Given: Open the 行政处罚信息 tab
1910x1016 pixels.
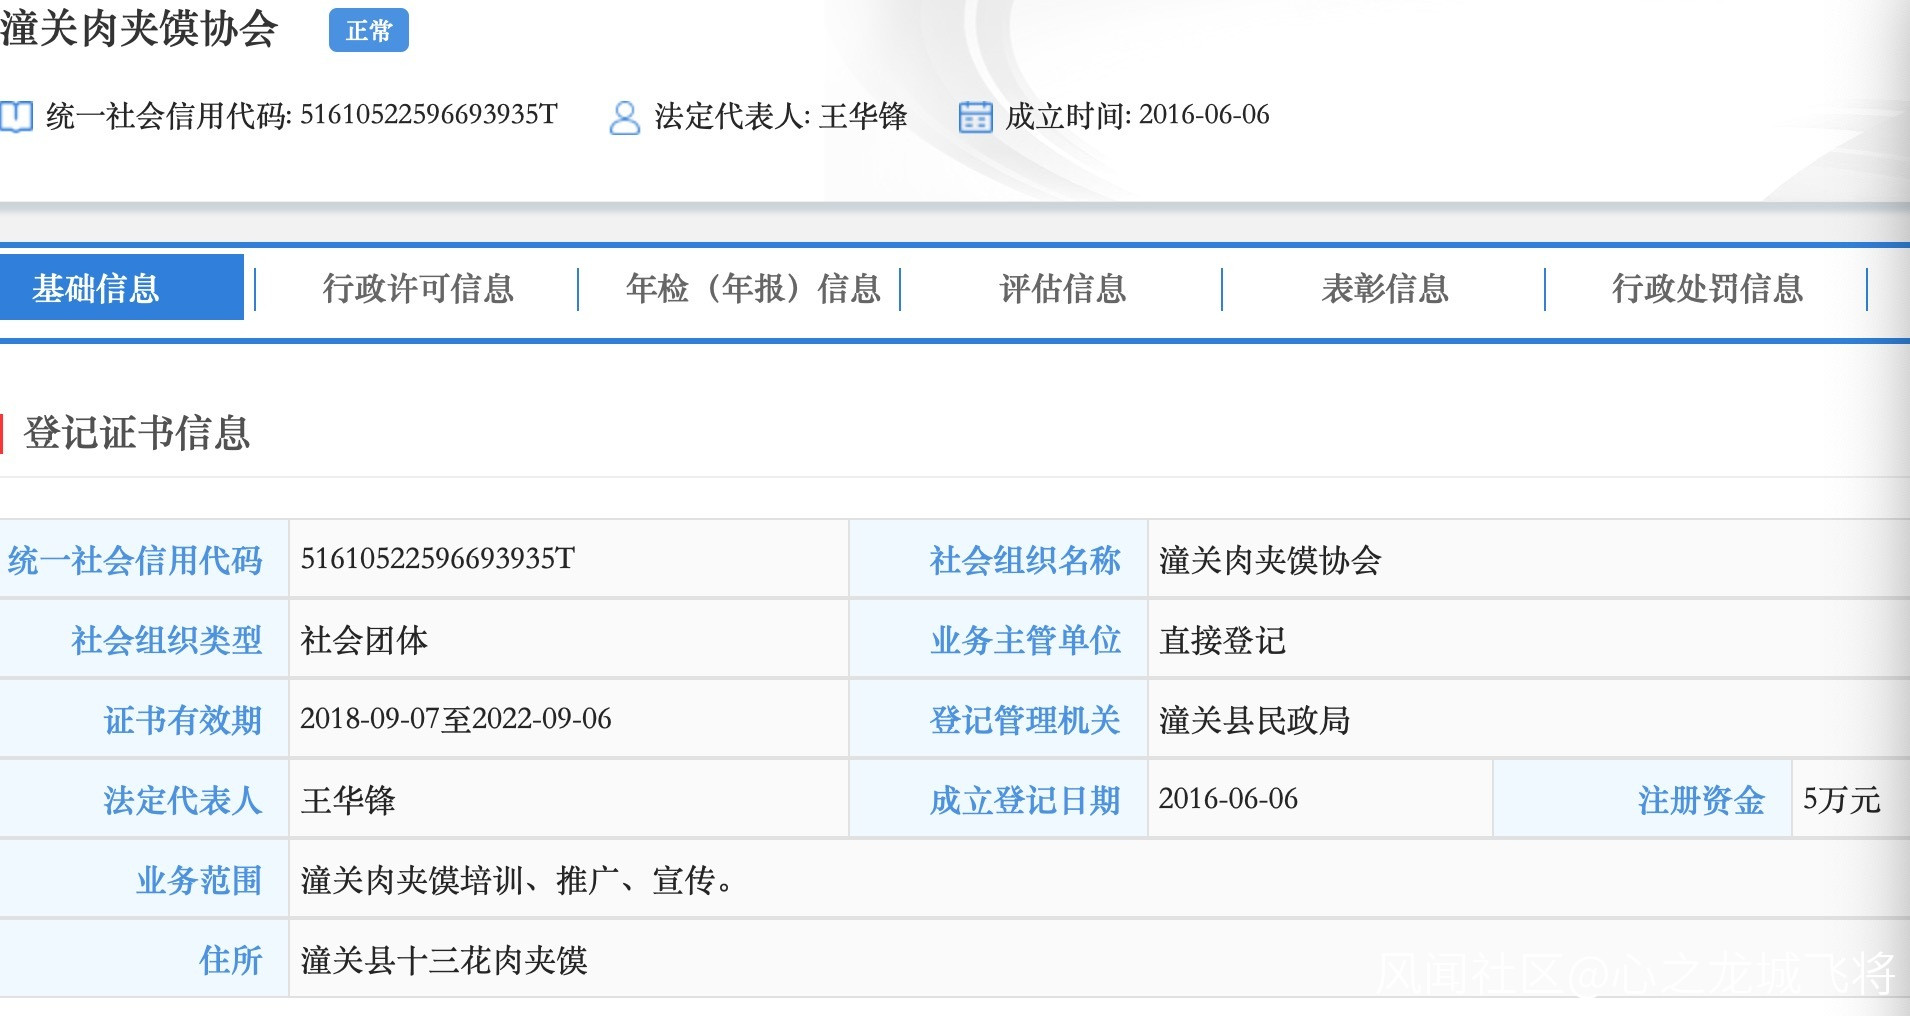Looking at the screenshot, I should 1707,289.
